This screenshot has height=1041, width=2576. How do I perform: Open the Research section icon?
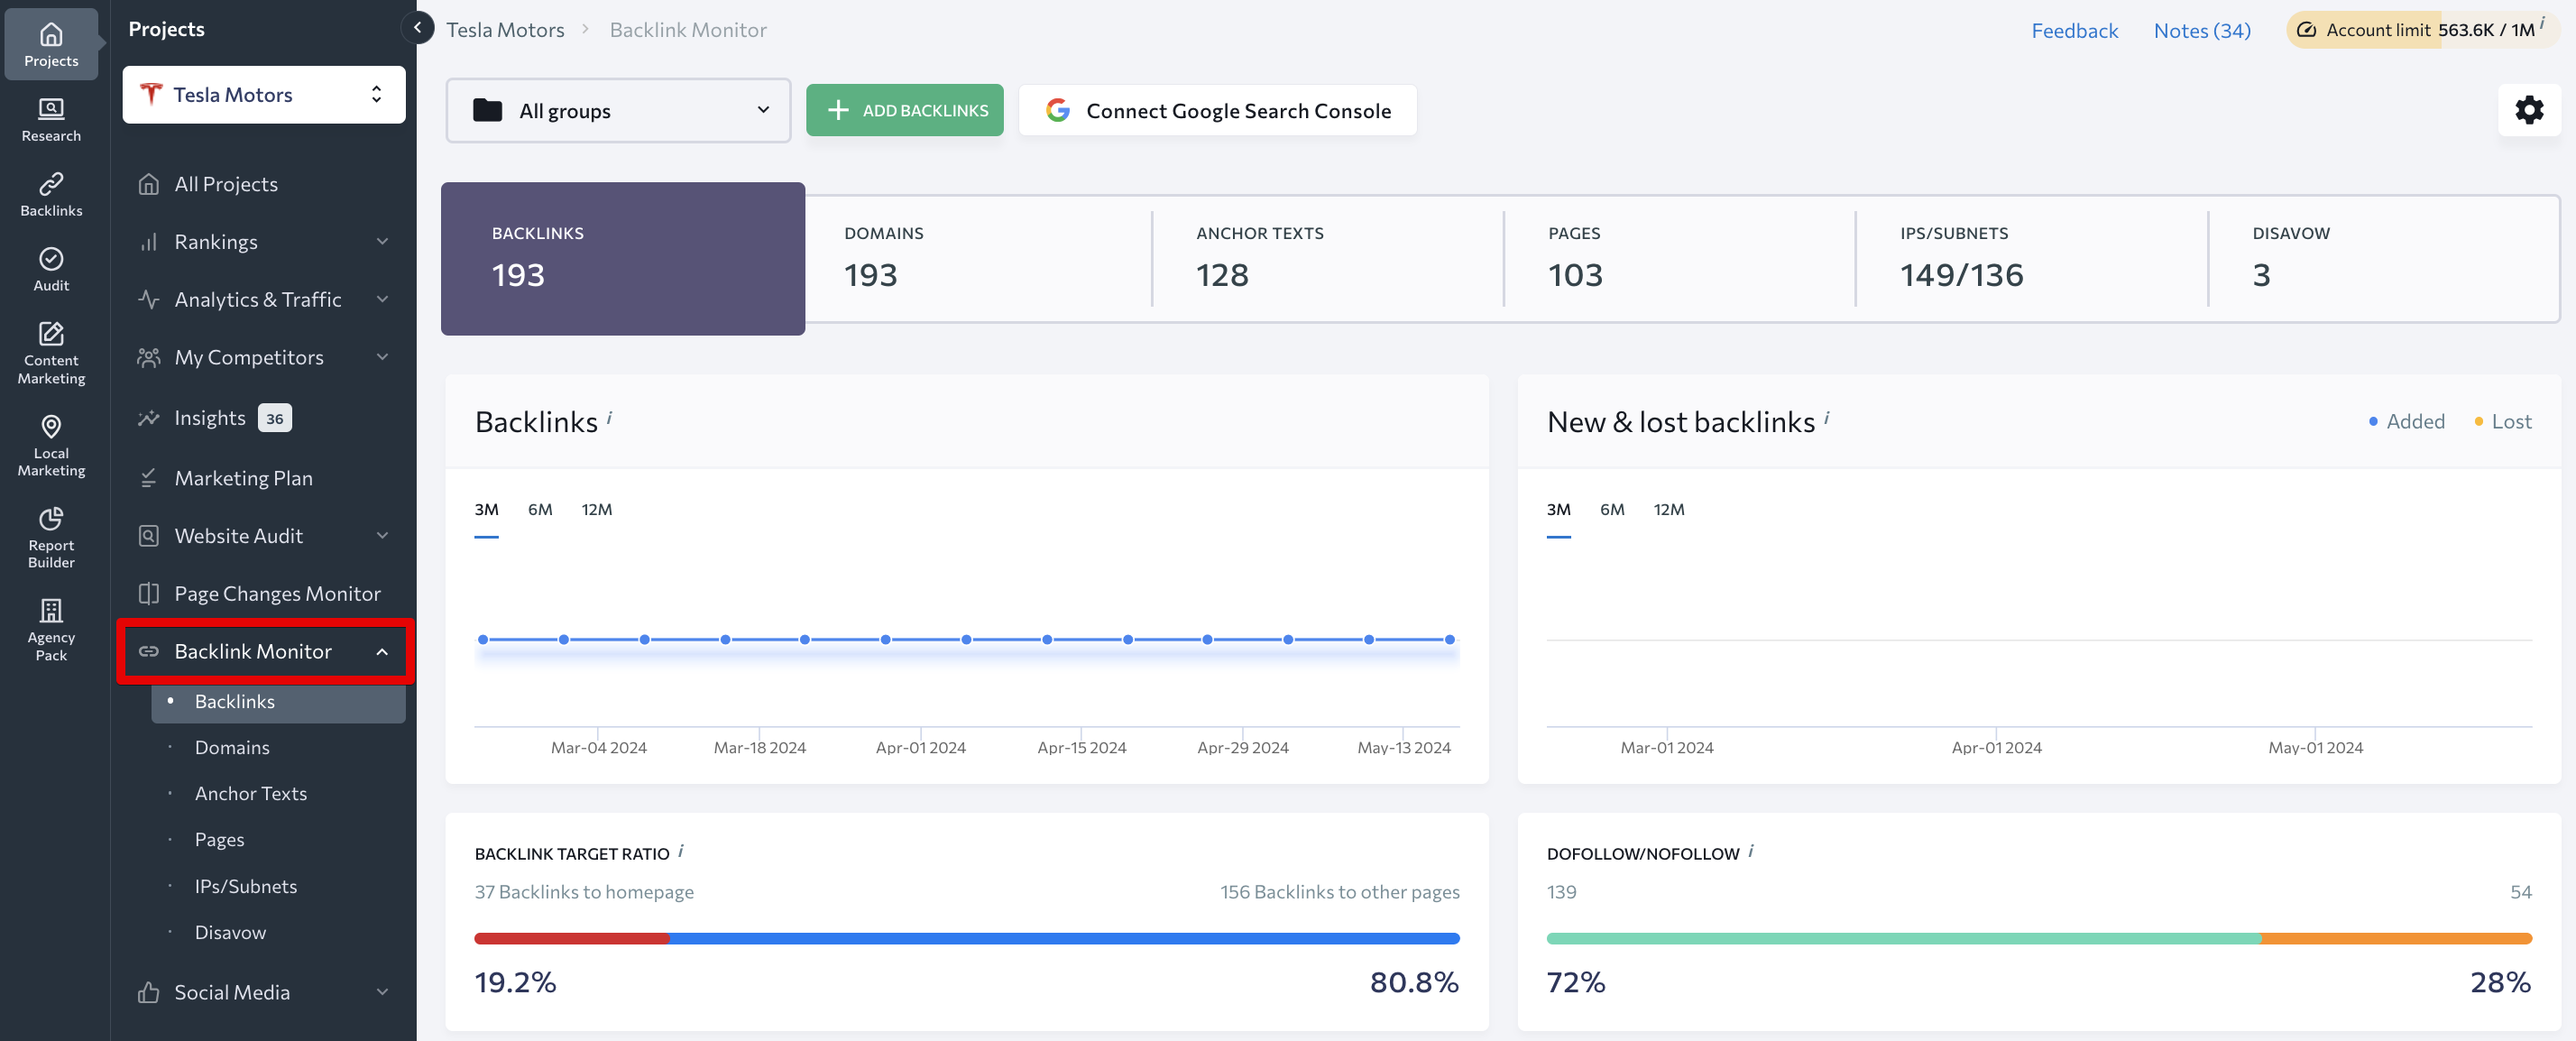51,119
